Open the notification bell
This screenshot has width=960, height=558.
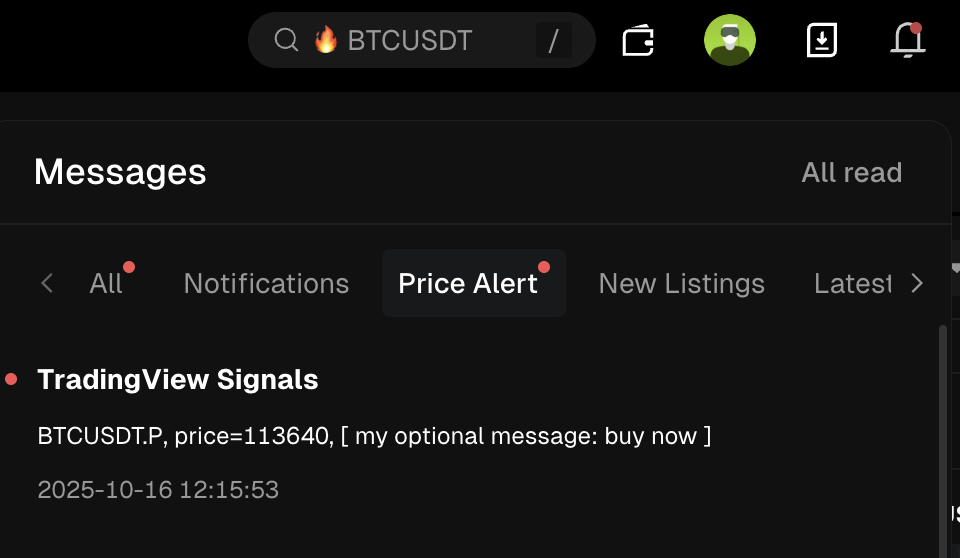907,40
